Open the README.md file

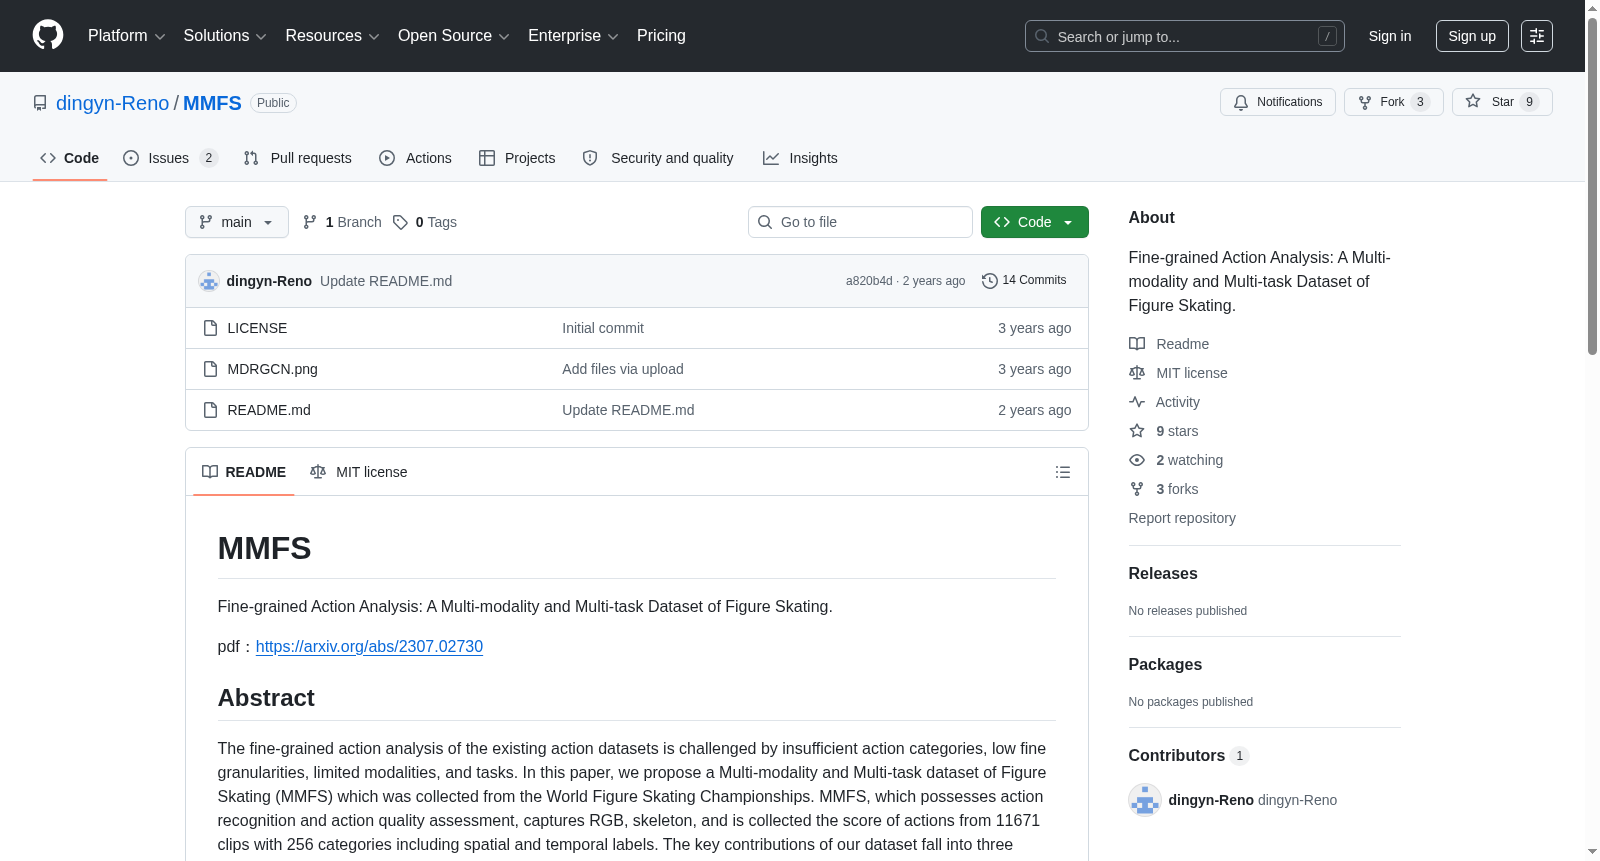tap(269, 410)
